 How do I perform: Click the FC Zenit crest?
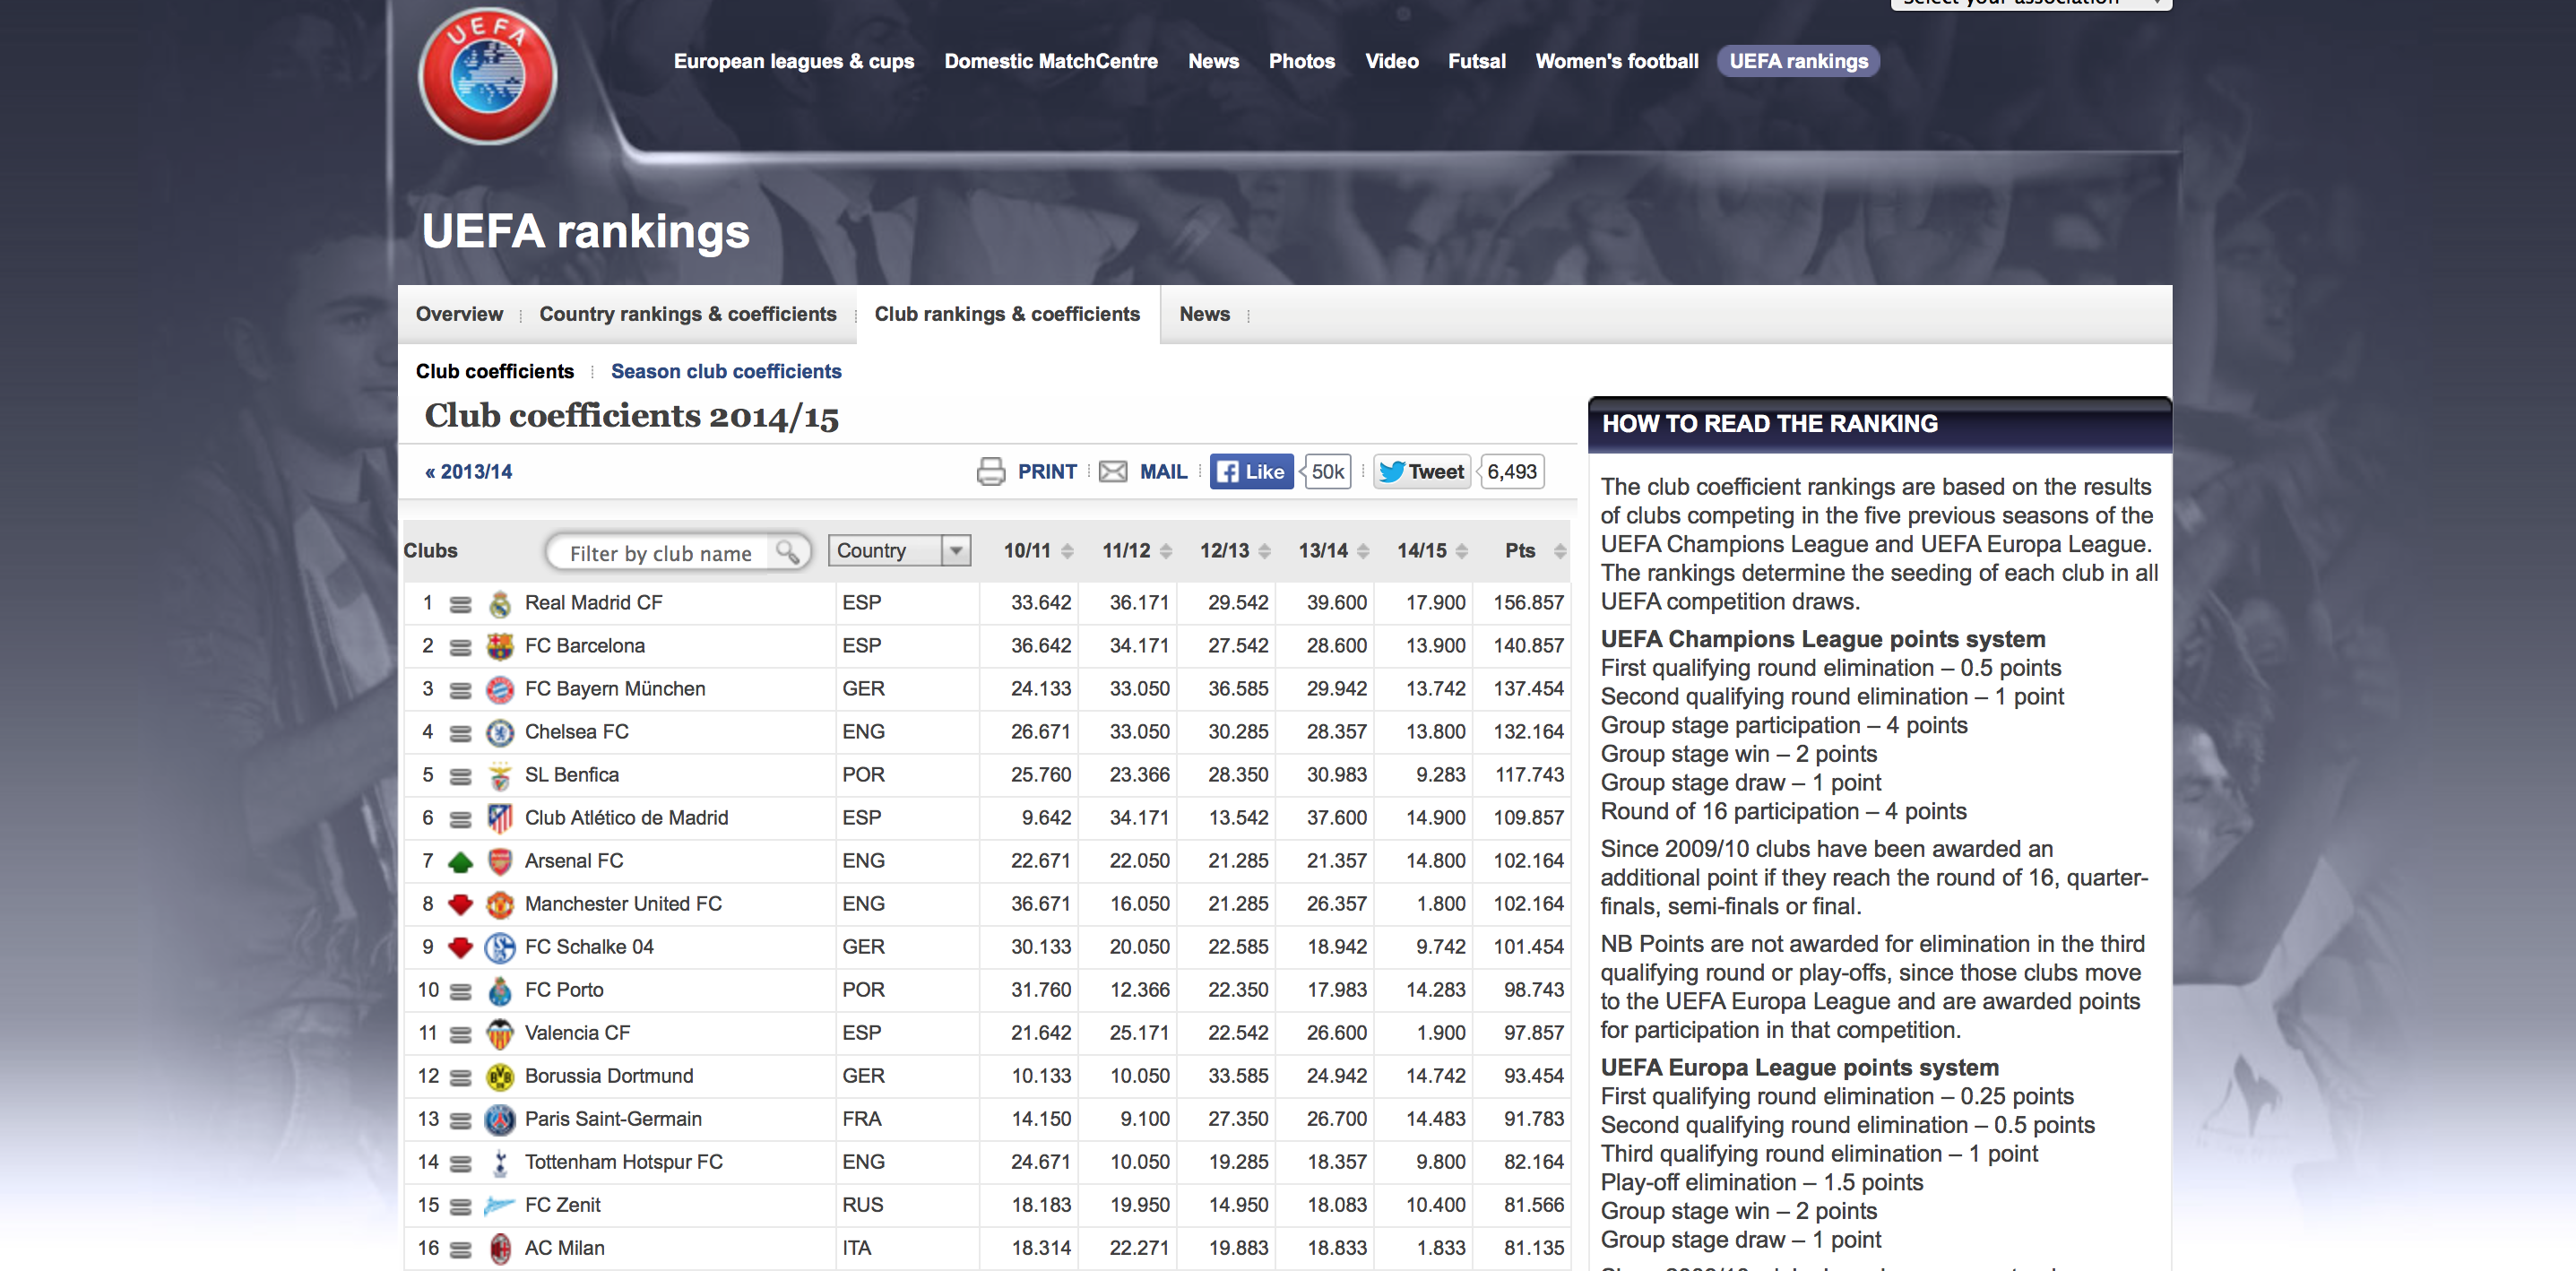coord(500,1205)
